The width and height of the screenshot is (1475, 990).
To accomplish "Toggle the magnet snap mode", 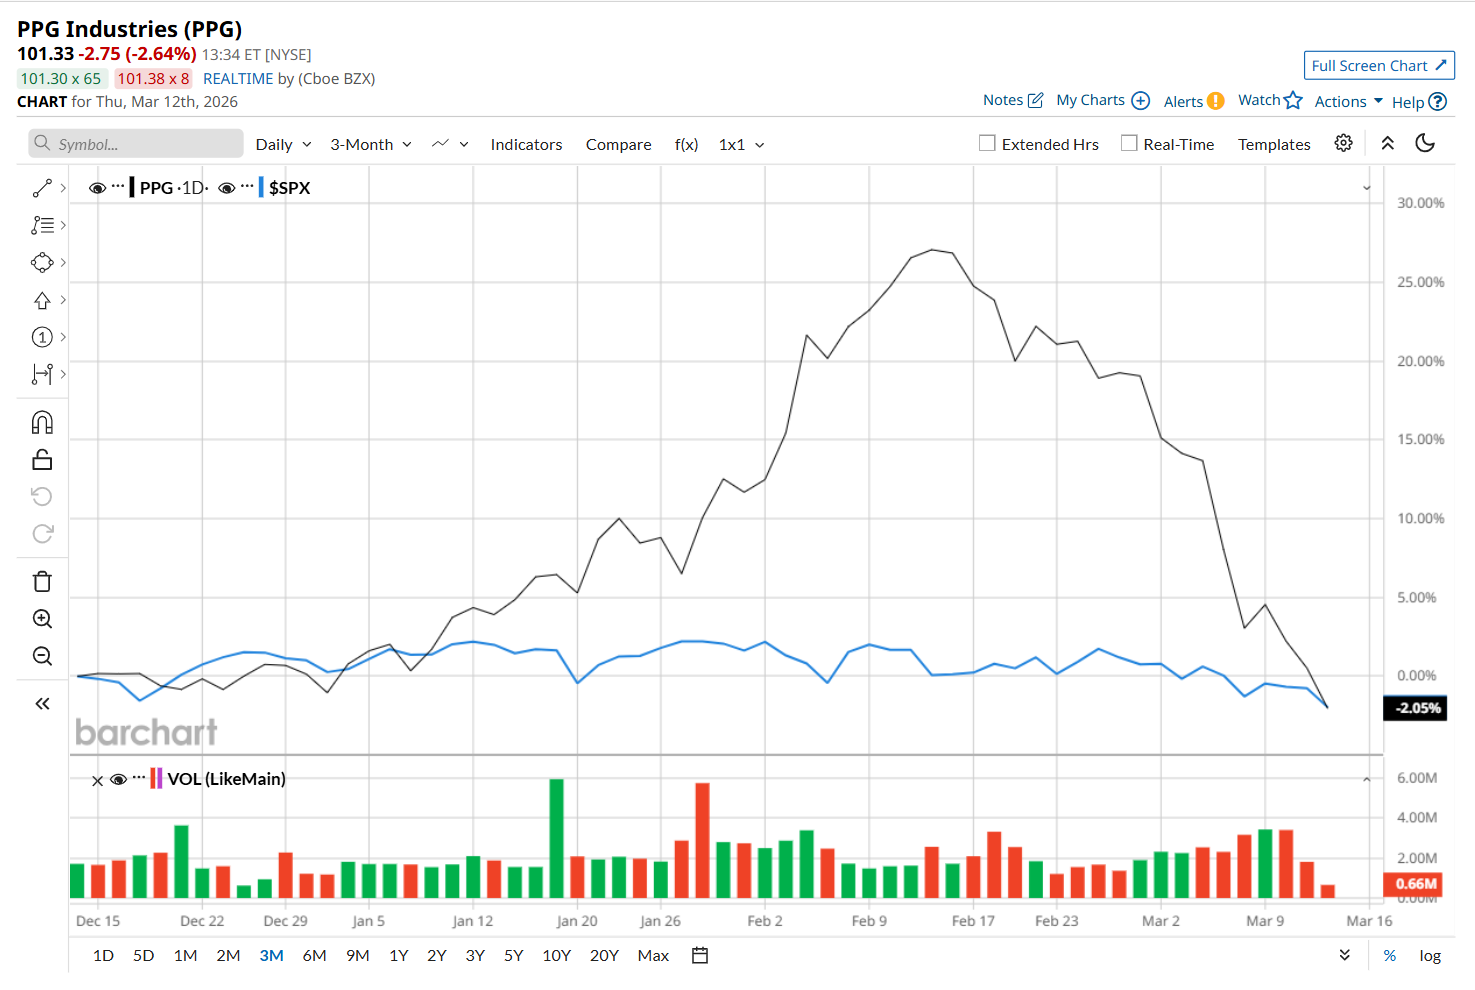I will point(42,422).
